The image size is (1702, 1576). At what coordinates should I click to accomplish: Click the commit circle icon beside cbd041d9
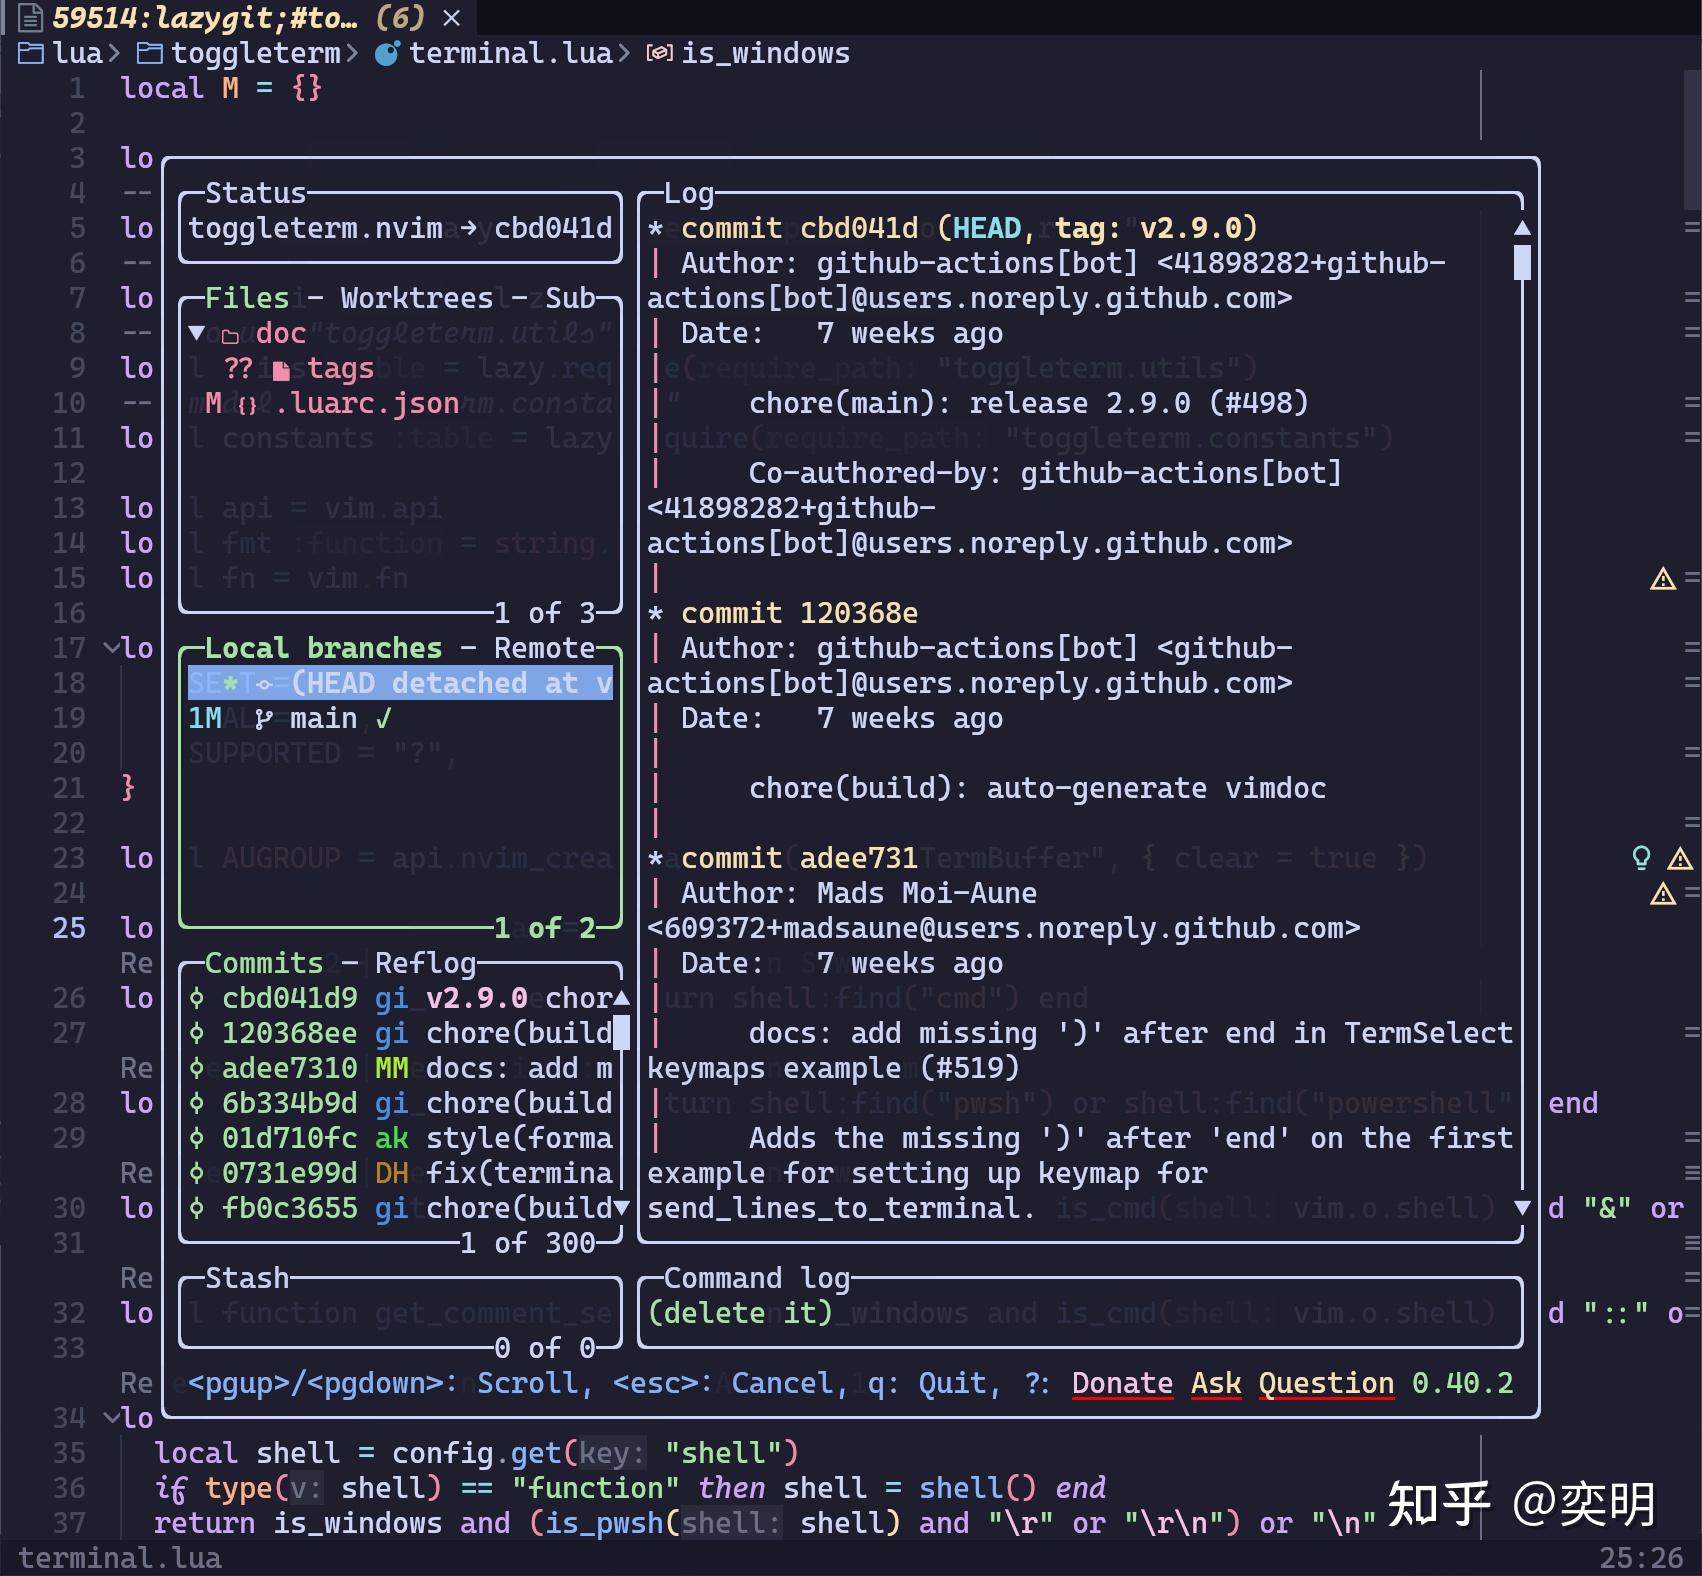coord(196,997)
